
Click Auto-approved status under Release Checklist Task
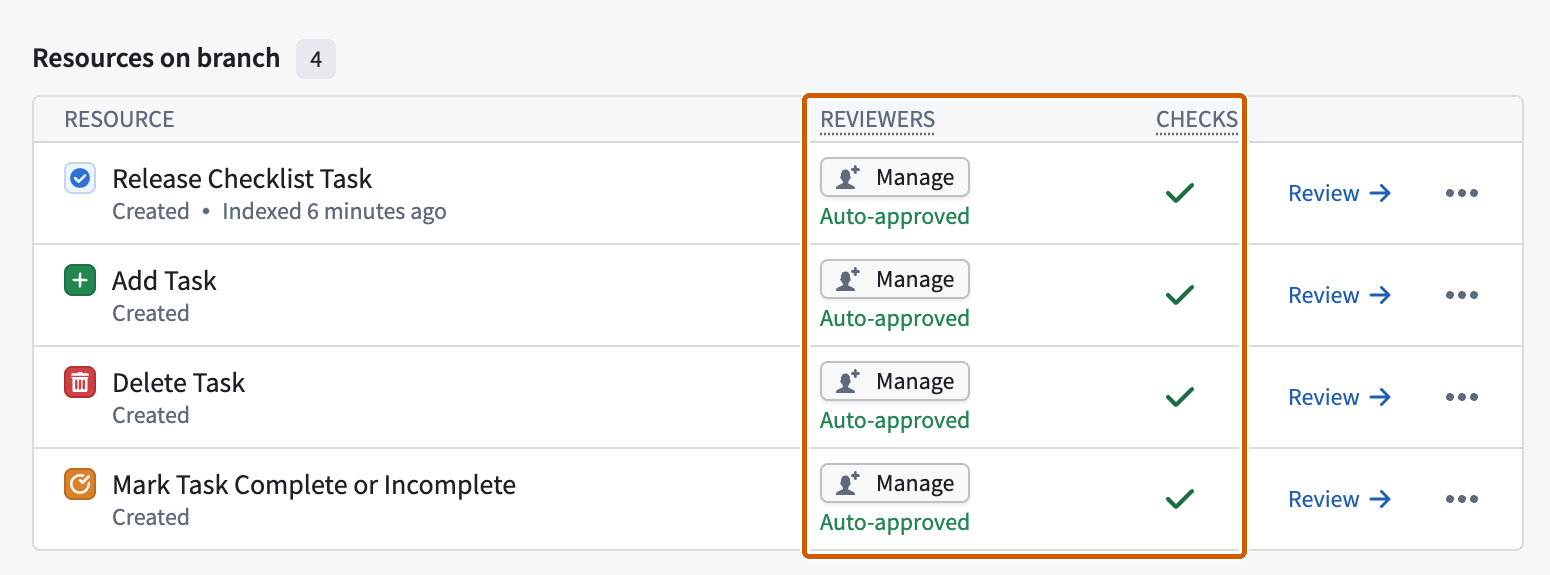(x=895, y=216)
